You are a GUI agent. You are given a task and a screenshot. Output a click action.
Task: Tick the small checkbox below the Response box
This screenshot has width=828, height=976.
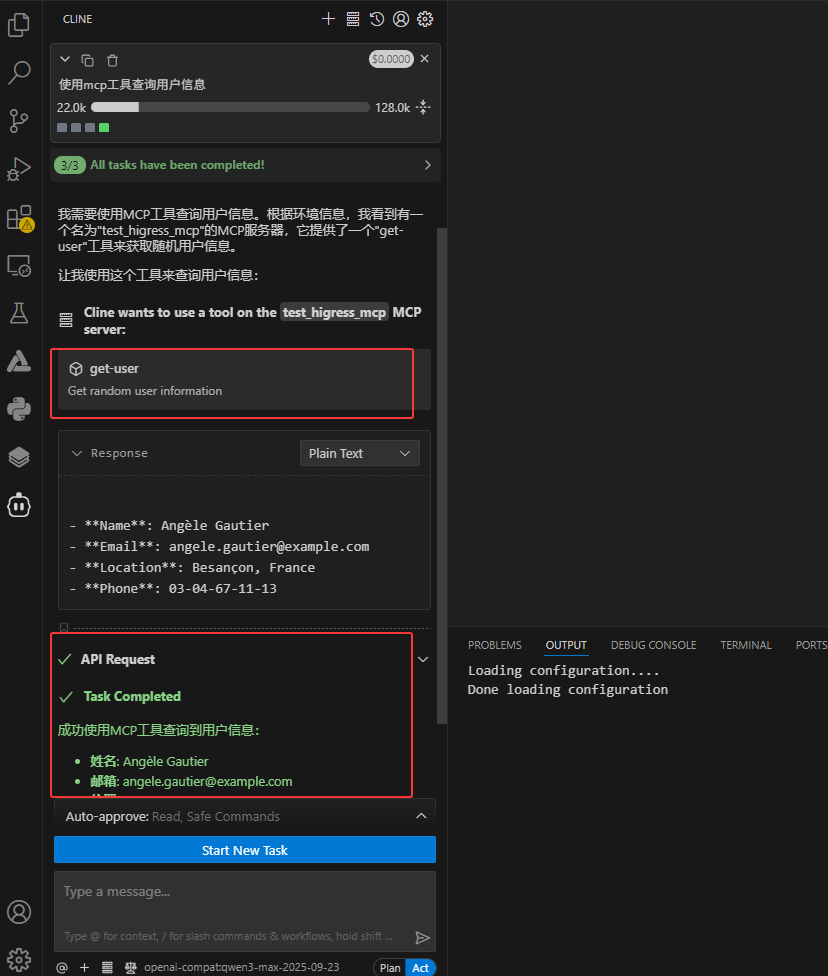click(64, 625)
